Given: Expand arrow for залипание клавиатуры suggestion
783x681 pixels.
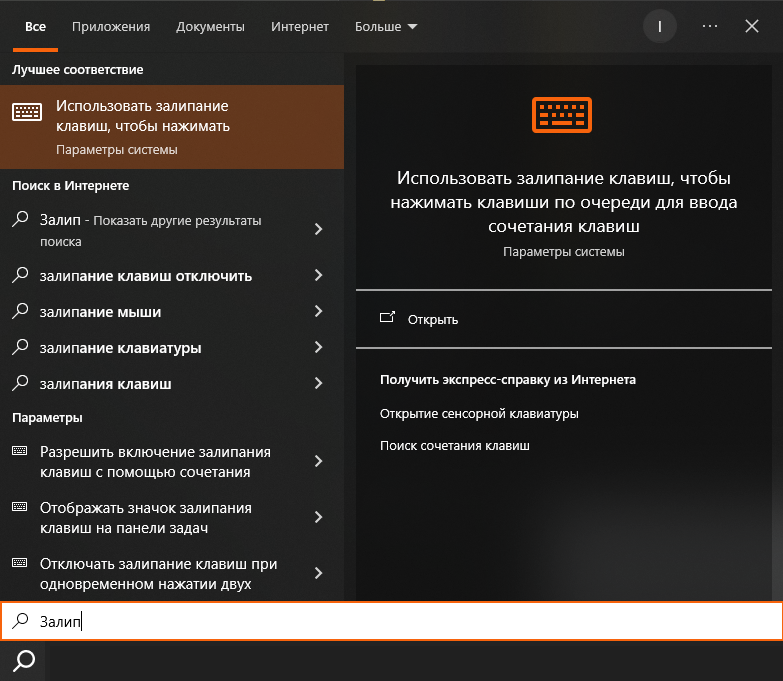Looking at the screenshot, I should coord(319,347).
